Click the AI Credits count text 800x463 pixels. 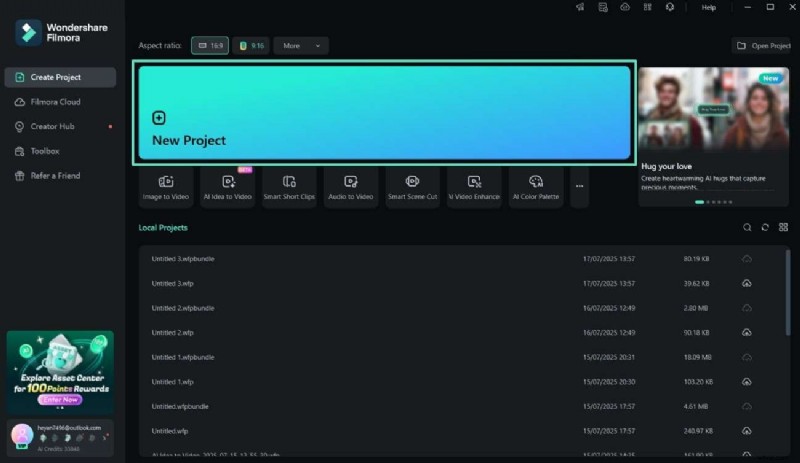tap(58, 449)
